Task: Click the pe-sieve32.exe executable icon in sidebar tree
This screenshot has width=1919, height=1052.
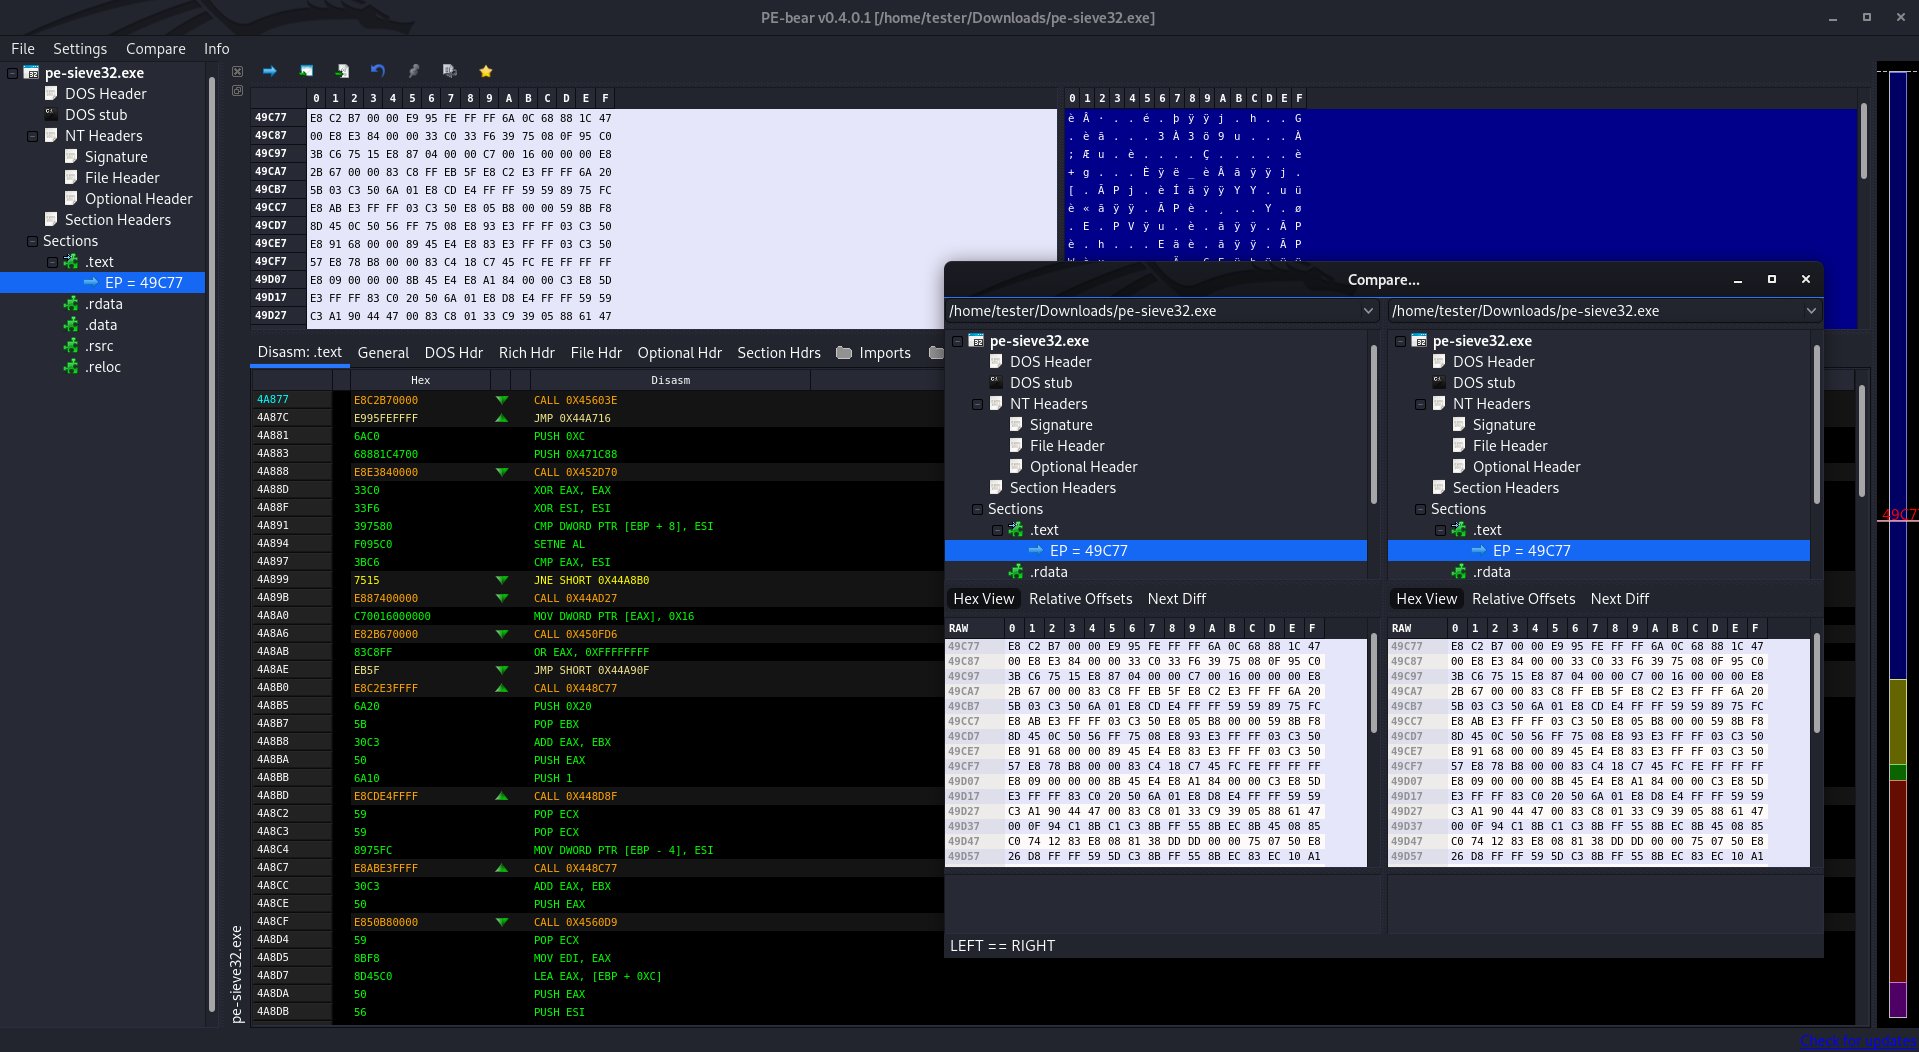Action: click(30, 72)
